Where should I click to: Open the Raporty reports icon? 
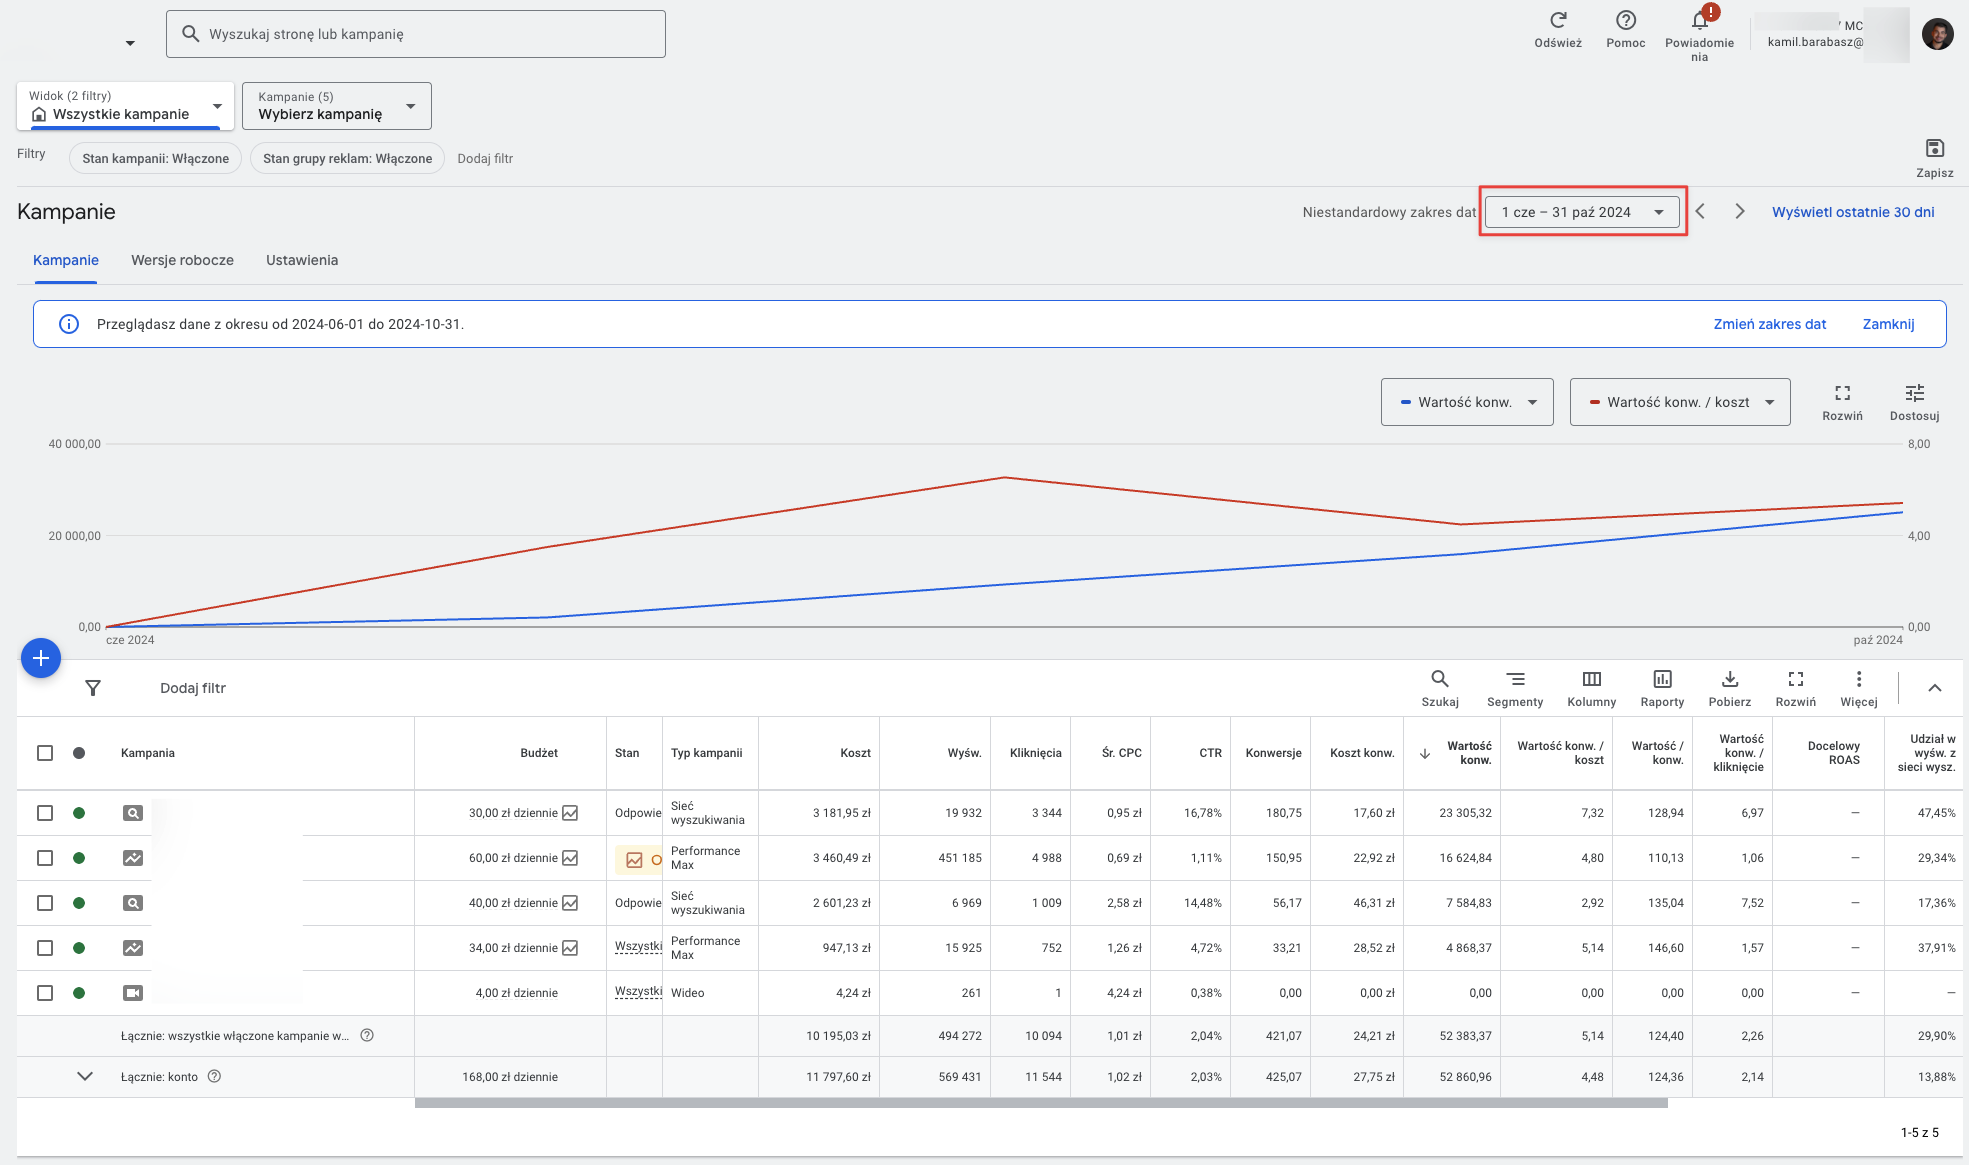pos(1662,679)
